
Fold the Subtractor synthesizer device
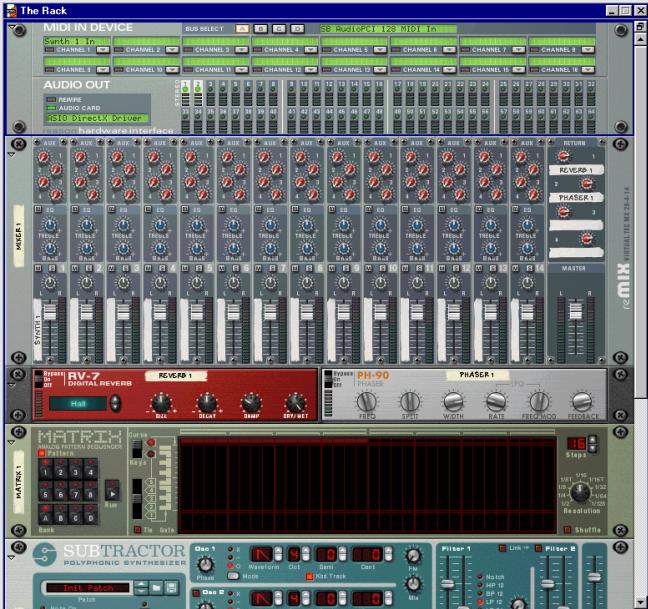11,557
